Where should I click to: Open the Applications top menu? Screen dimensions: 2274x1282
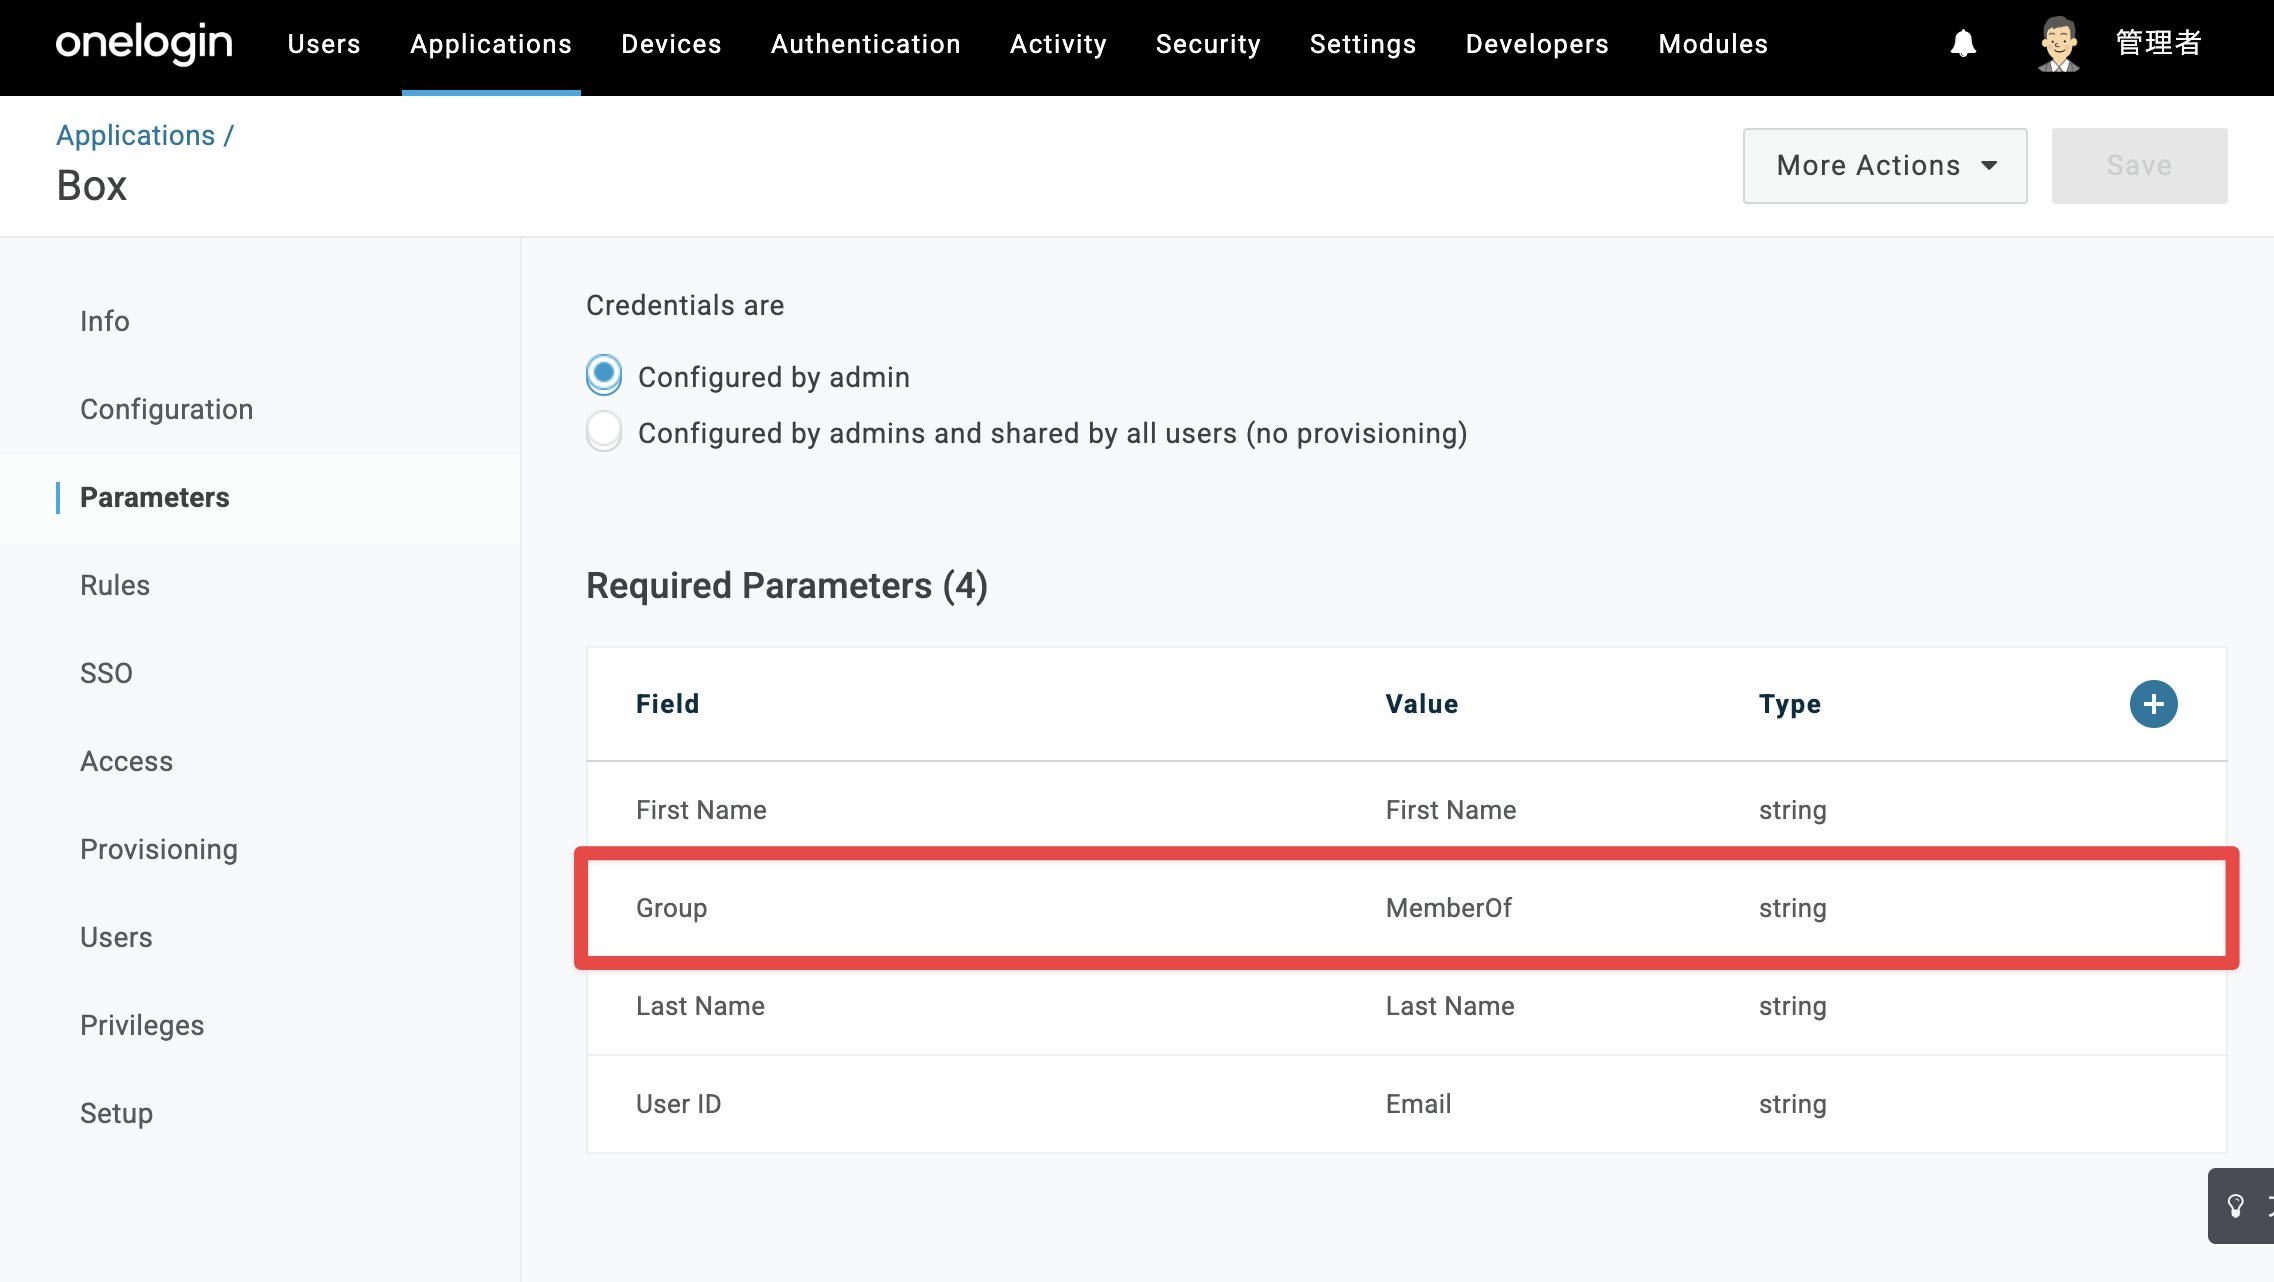(x=491, y=44)
